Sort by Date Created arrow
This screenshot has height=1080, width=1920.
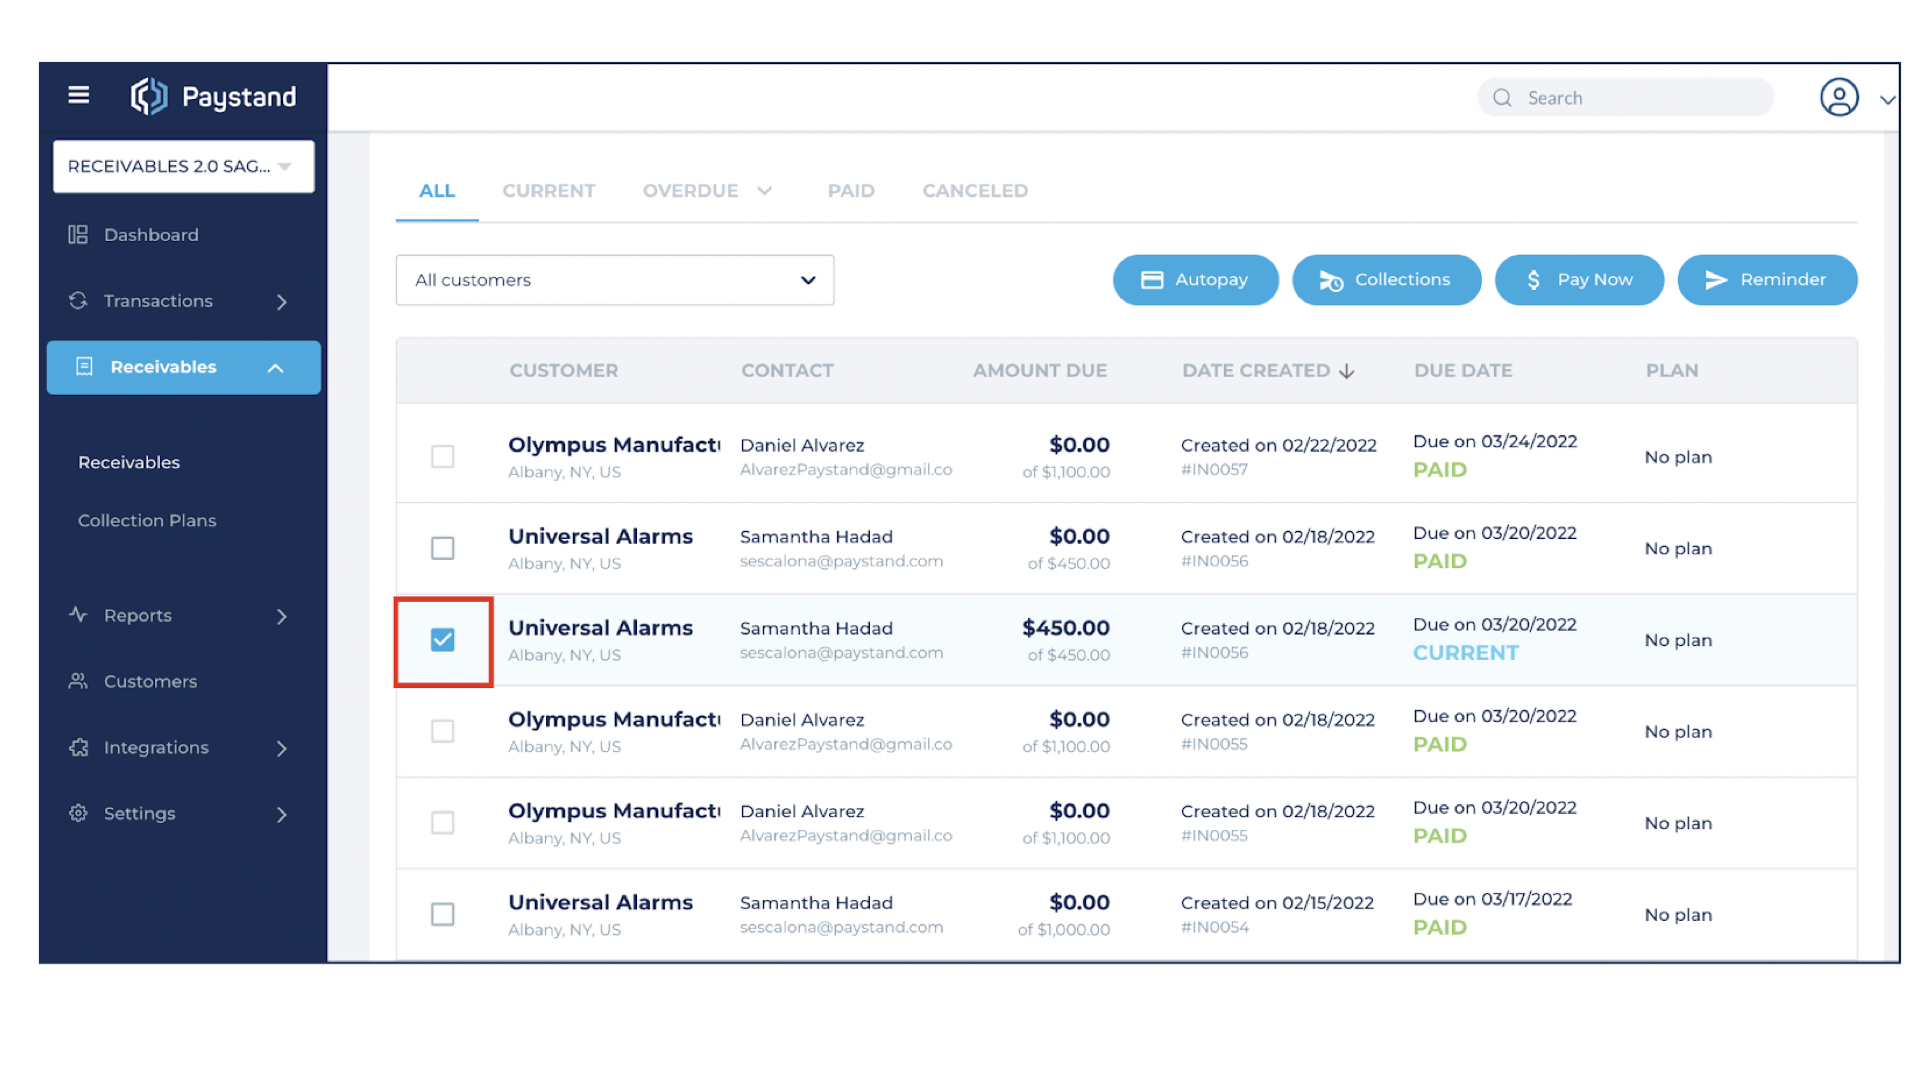point(1347,371)
